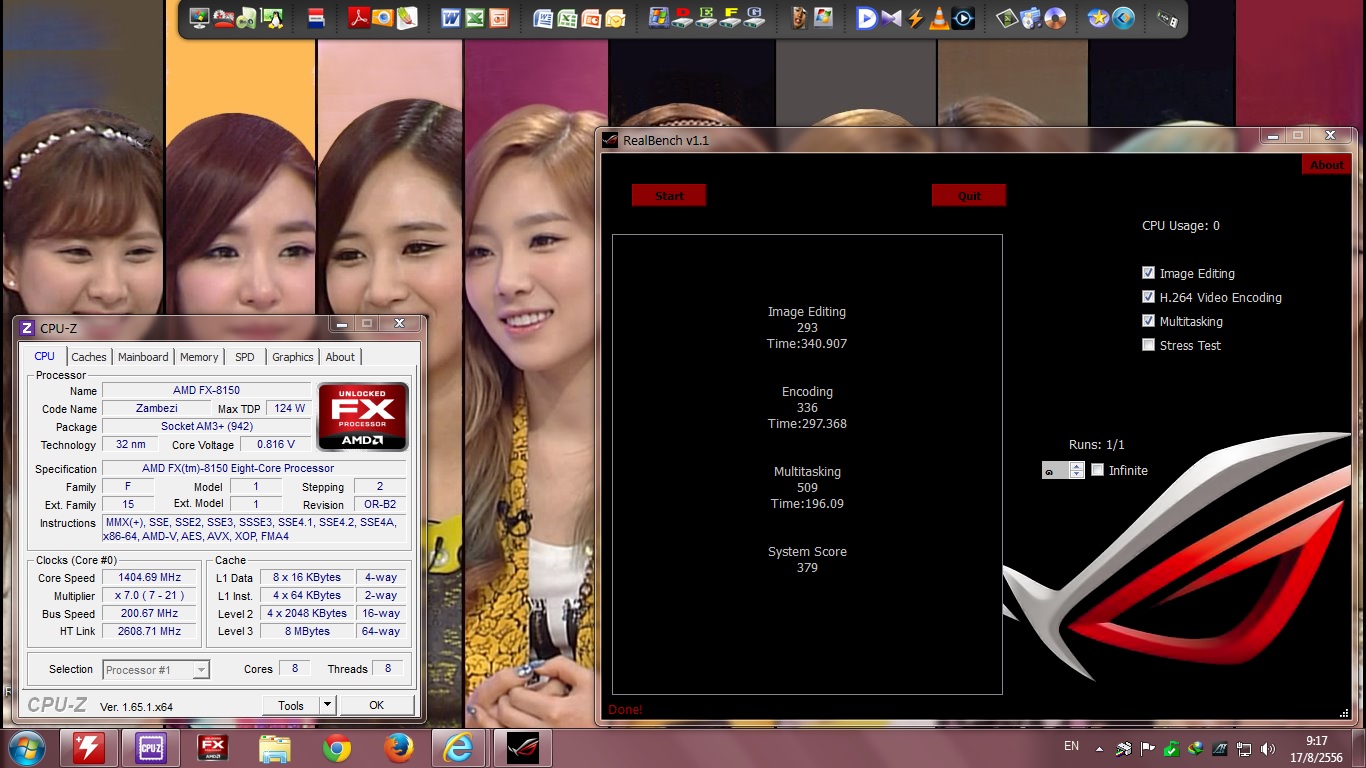Click the taskbar clock showing 9:17
This screenshot has width=1366, height=768.
click(1316, 748)
